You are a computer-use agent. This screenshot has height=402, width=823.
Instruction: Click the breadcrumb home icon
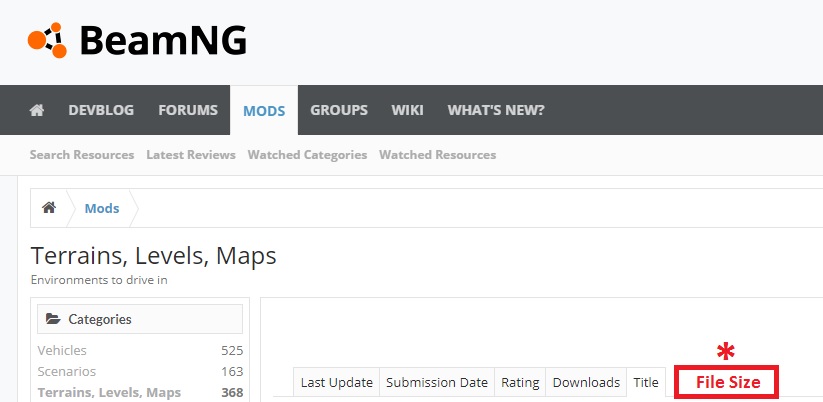tap(49, 208)
